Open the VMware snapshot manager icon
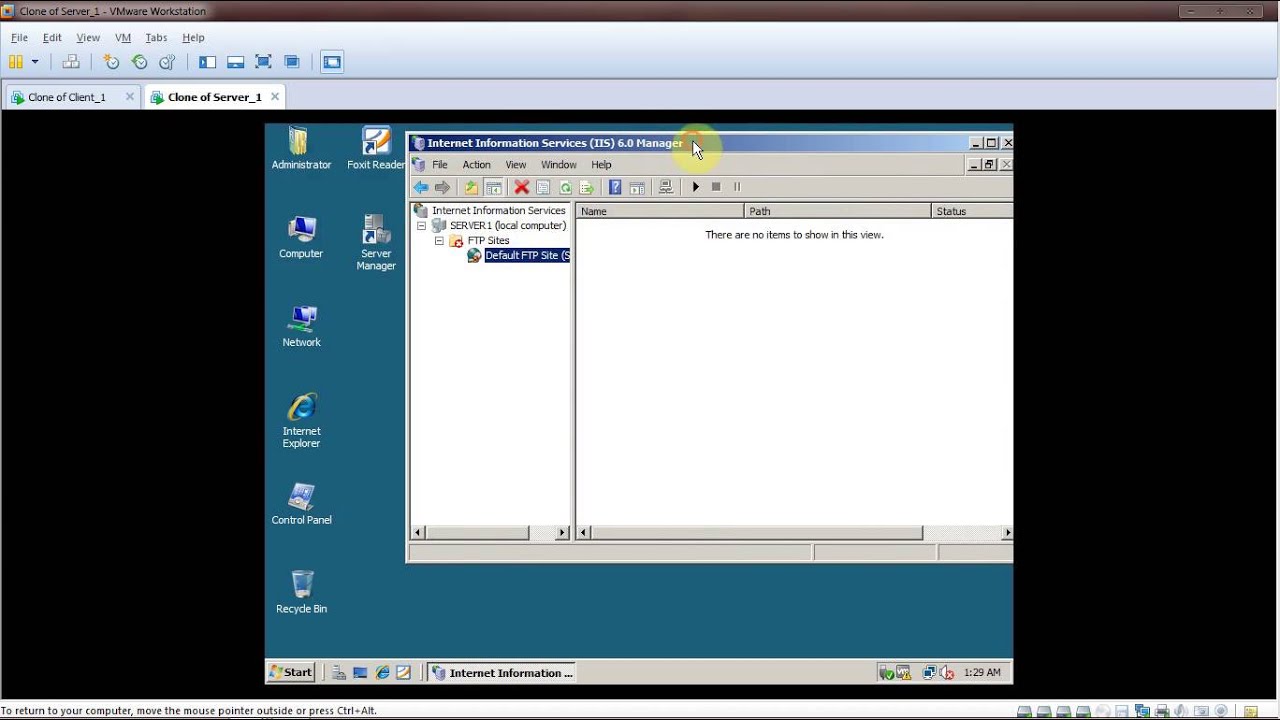The height and width of the screenshot is (720, 1280). [x=167, y=62]
